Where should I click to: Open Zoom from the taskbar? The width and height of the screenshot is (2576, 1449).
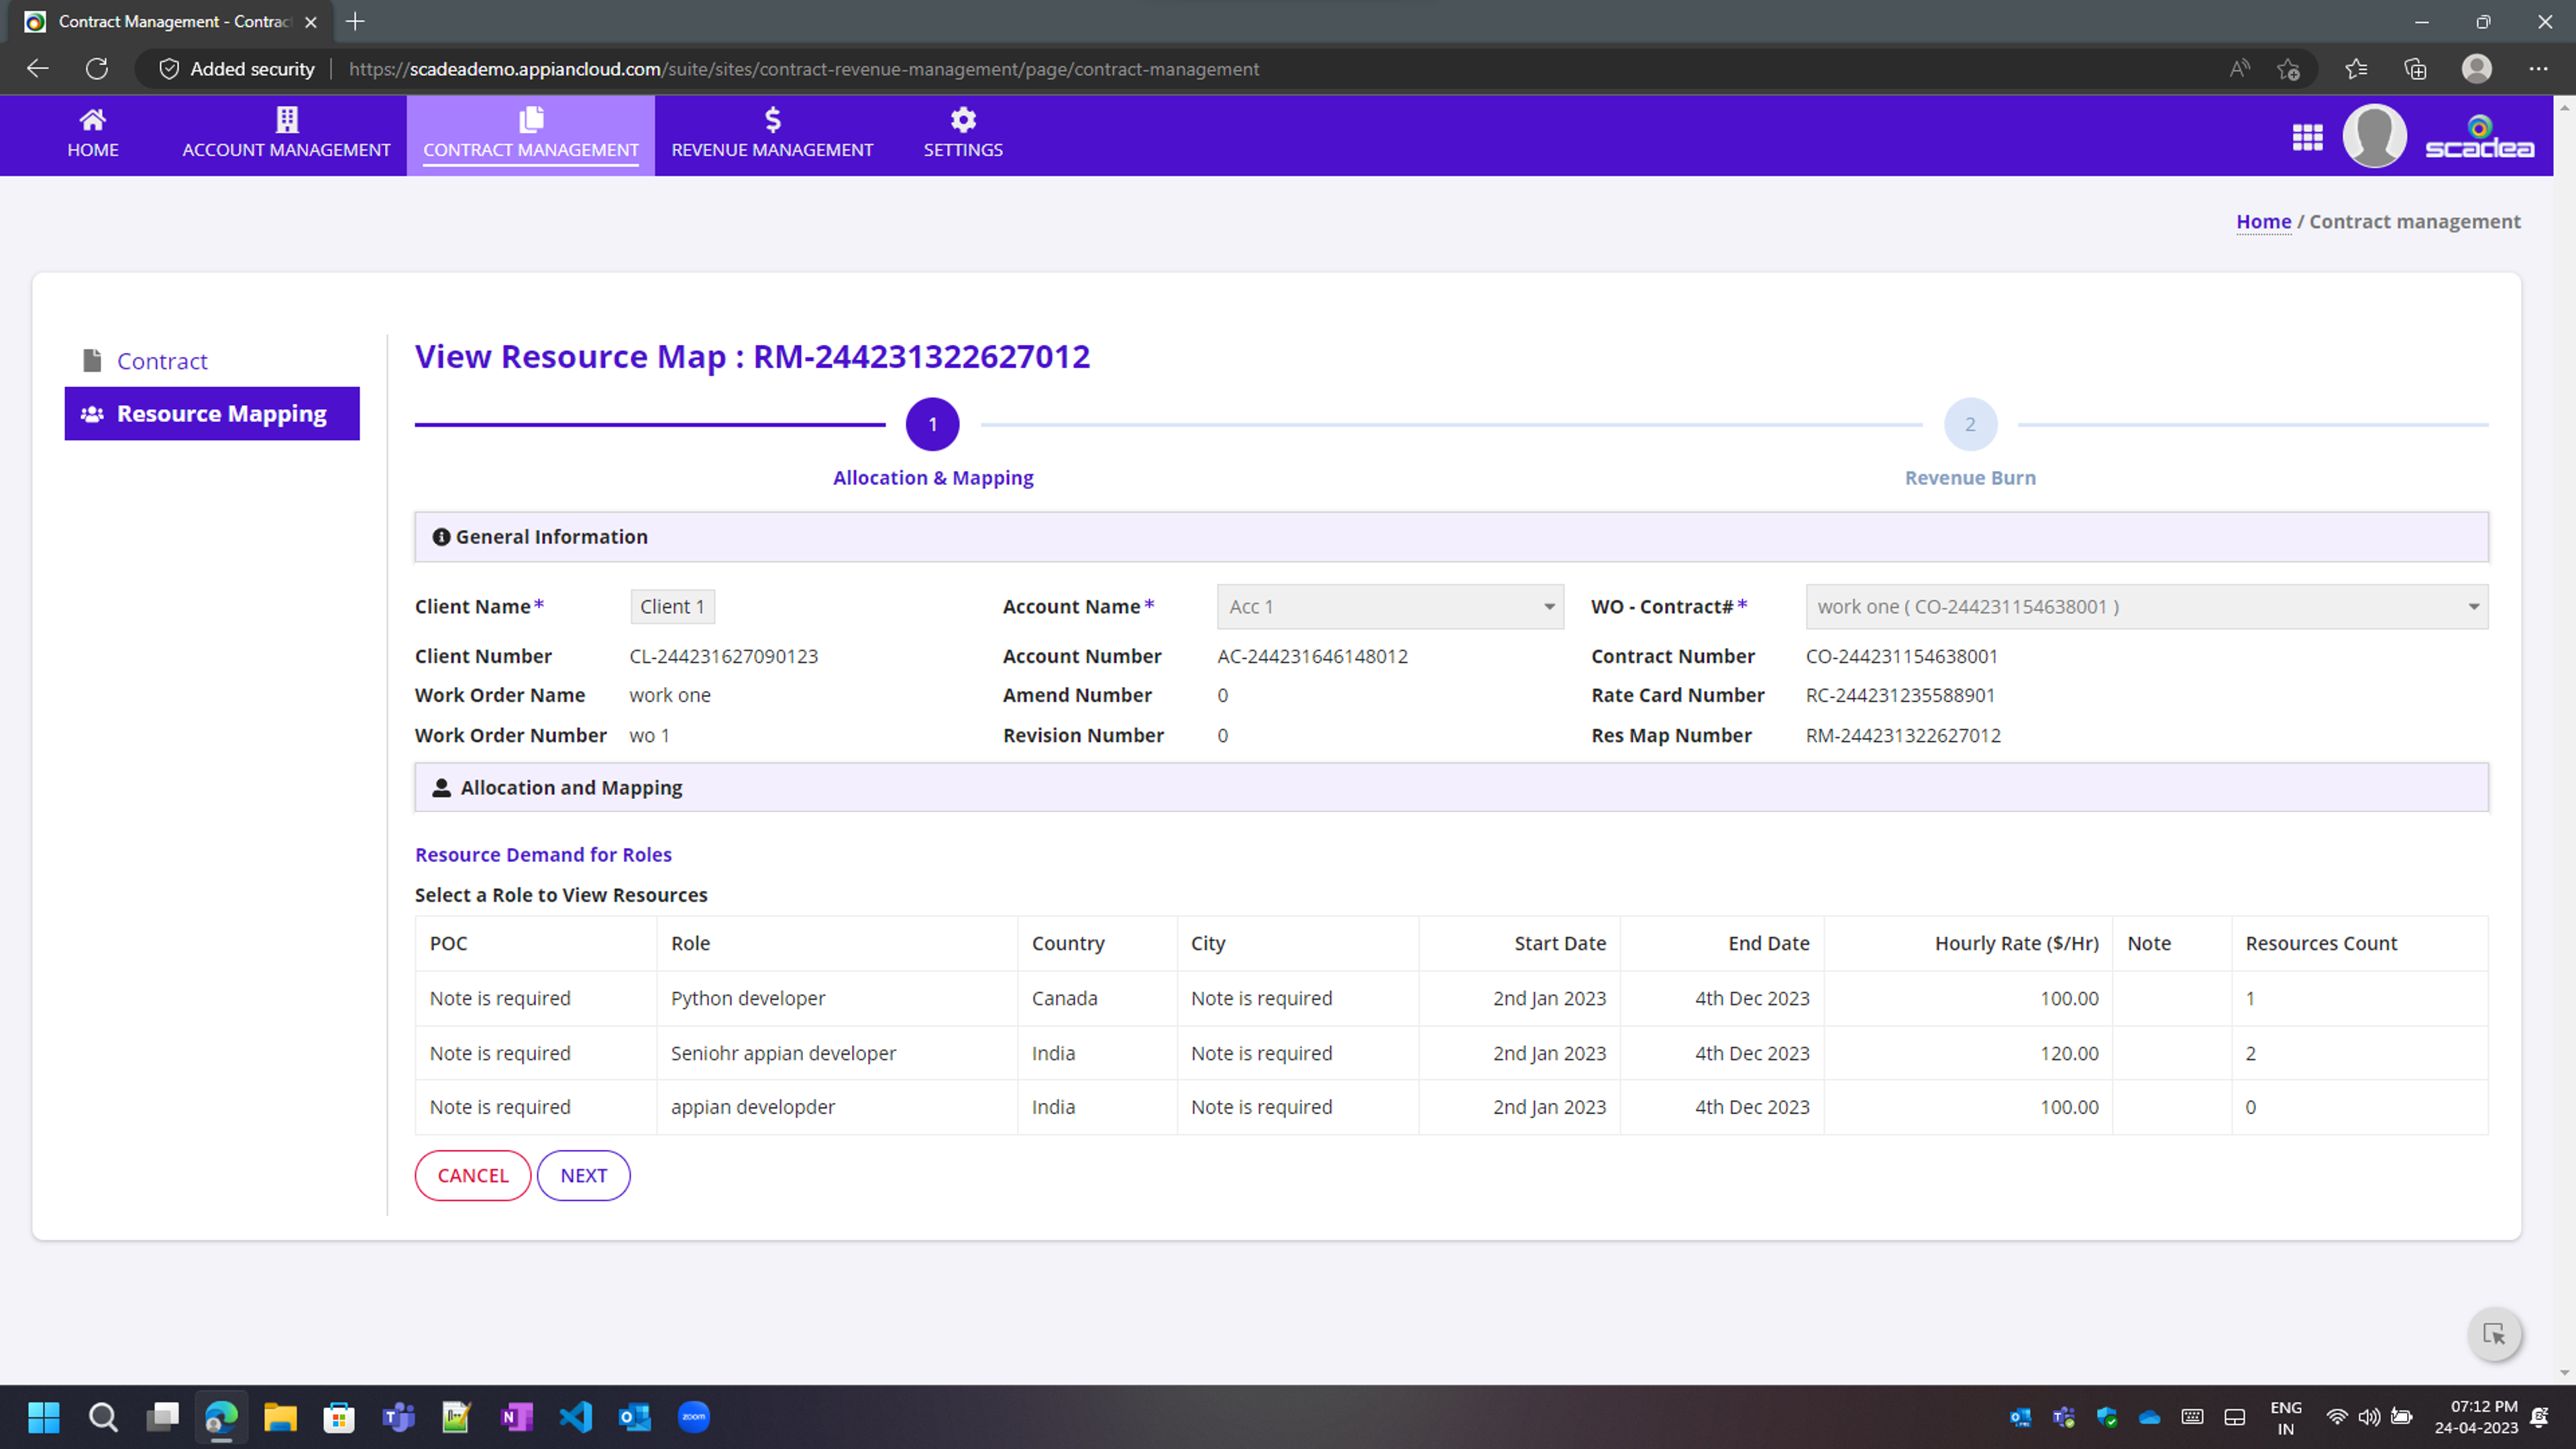point(694,1417)
